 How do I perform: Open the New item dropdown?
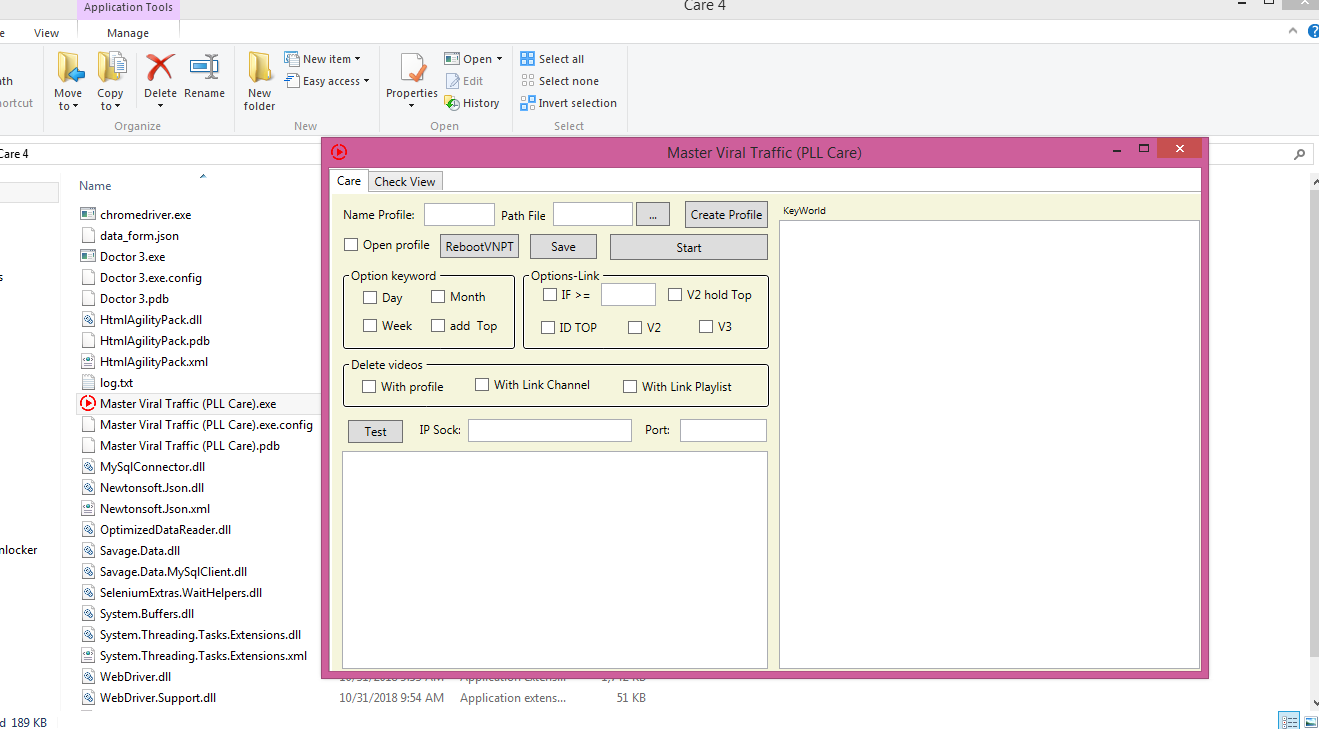point(322,59)
